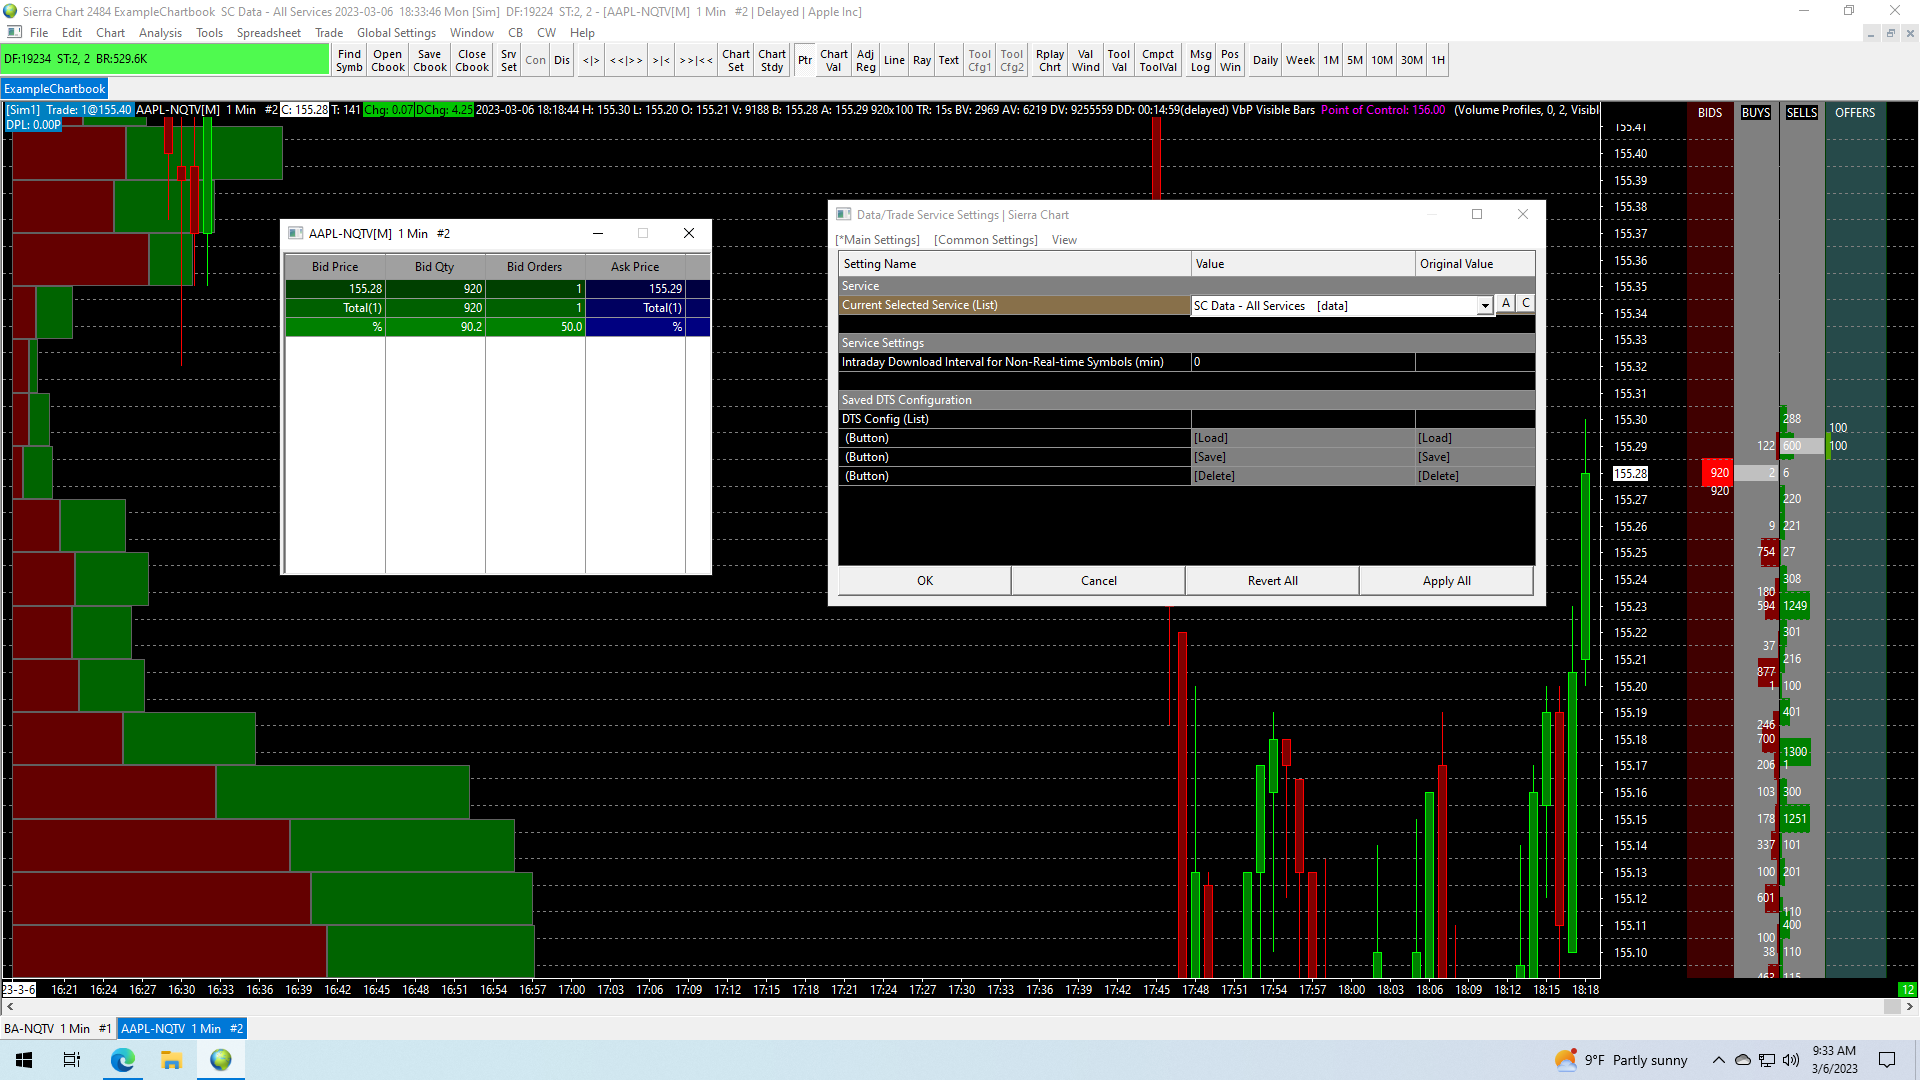Switch chart to the 5M timeframe
Screen dimensions: 1920x1080
1354,61
